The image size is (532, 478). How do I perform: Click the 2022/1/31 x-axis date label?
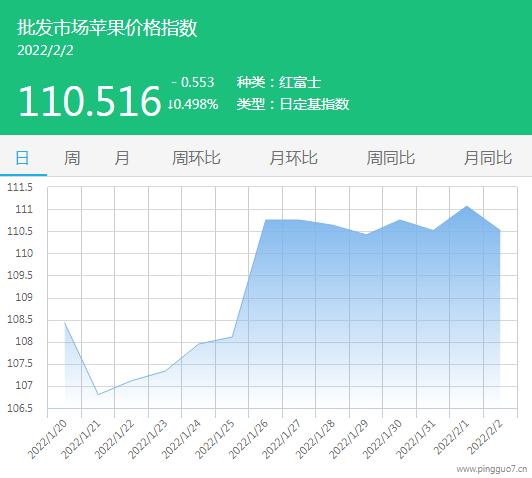click(x=416, y=439)
